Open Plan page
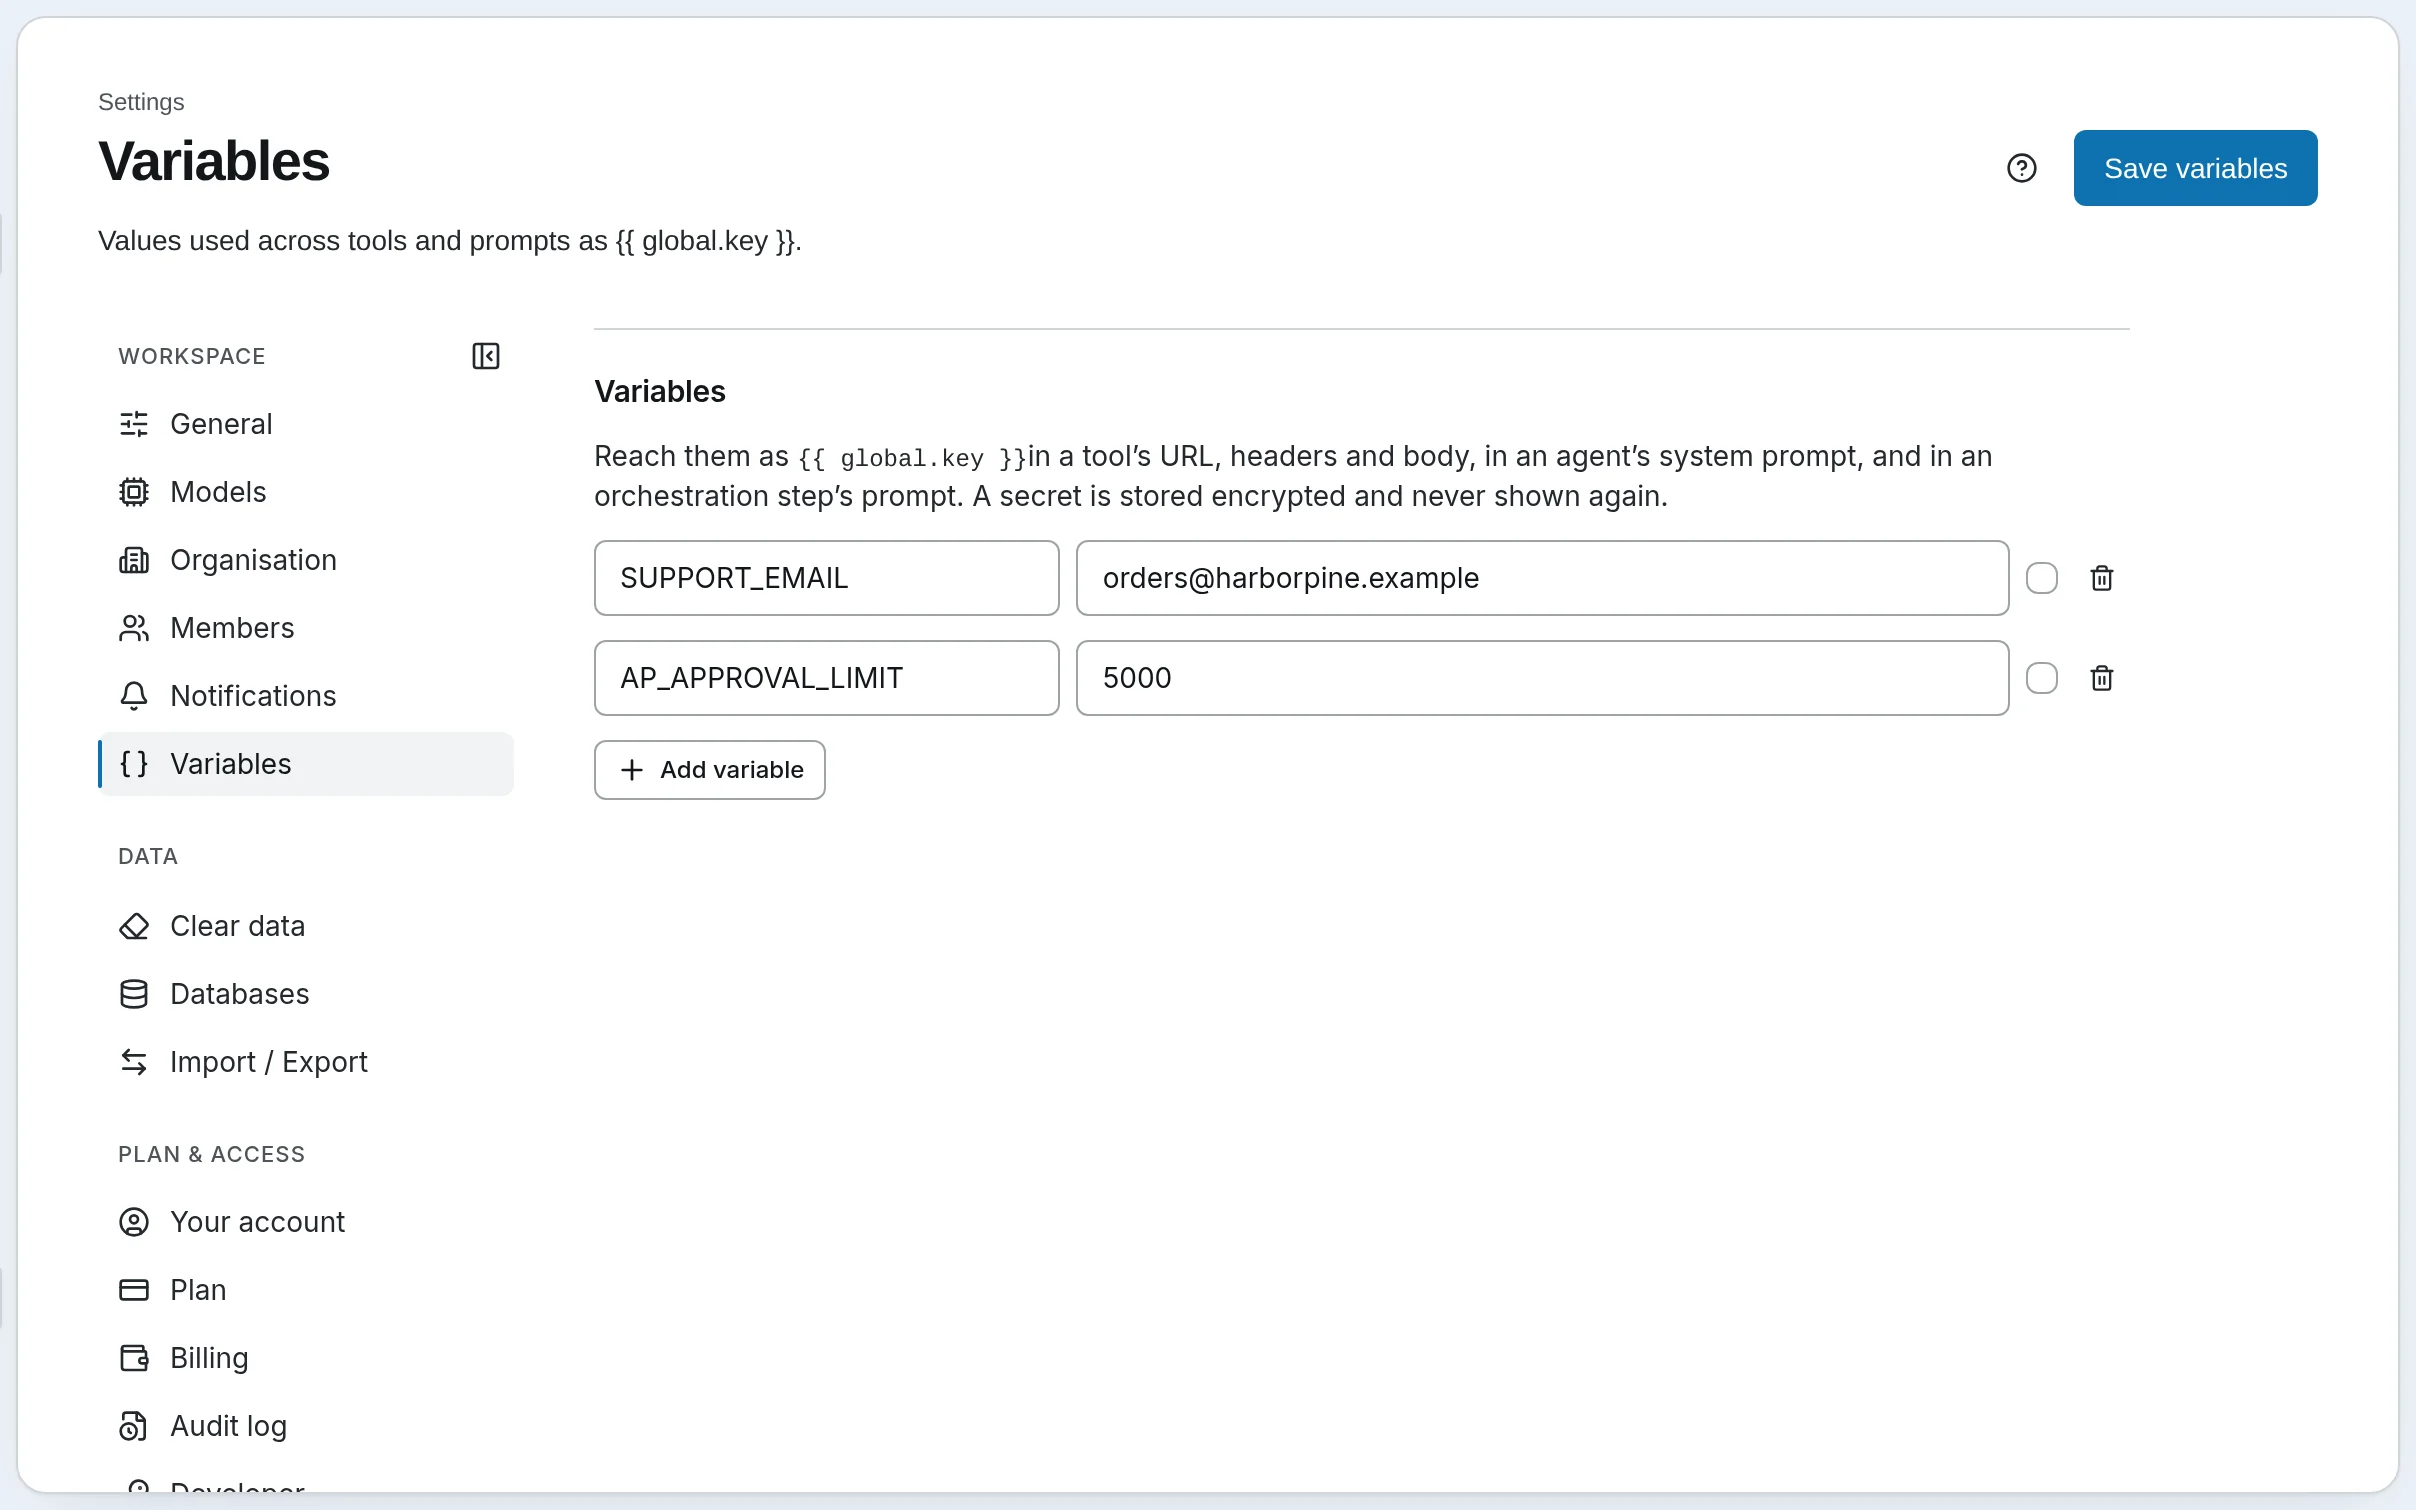 [x=306, y=1290]
